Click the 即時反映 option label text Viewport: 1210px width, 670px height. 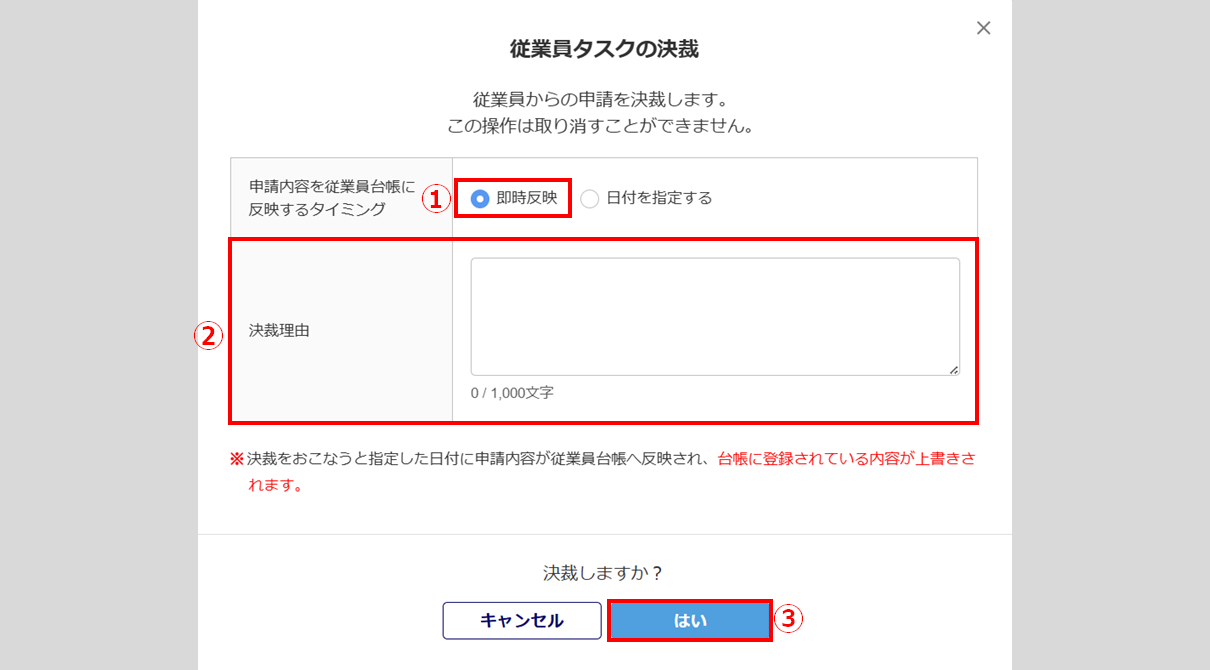[x=527, y=198]
